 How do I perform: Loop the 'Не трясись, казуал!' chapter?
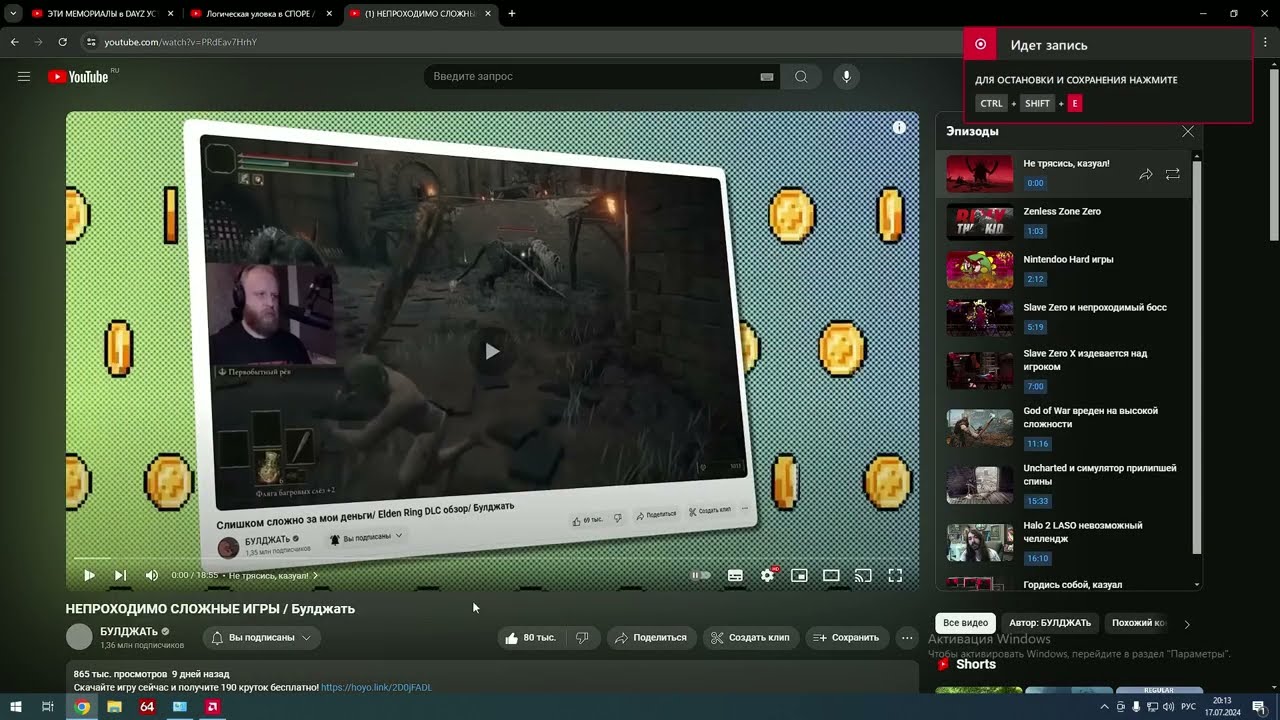point(1173,174)
